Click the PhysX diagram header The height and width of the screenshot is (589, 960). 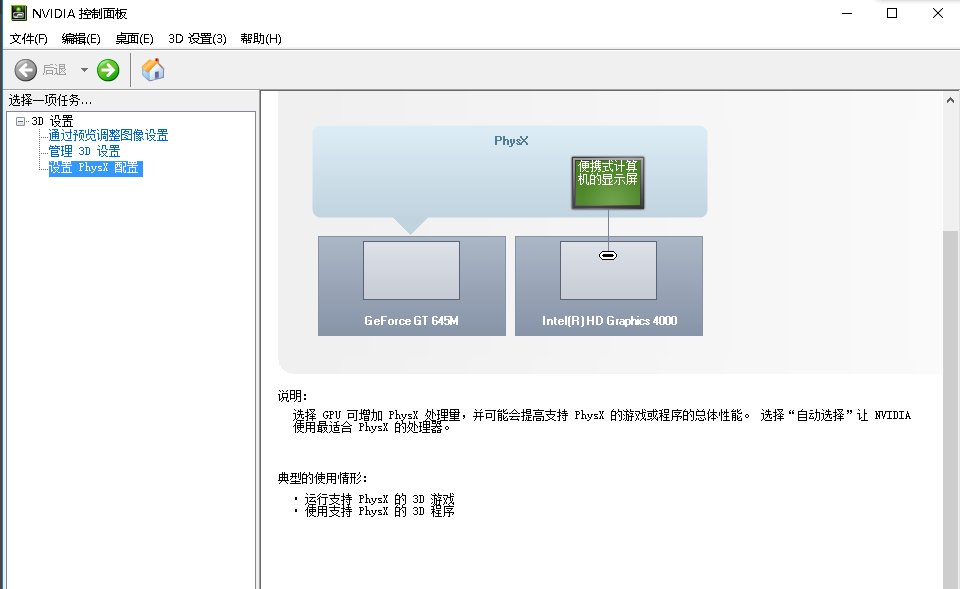510,140
